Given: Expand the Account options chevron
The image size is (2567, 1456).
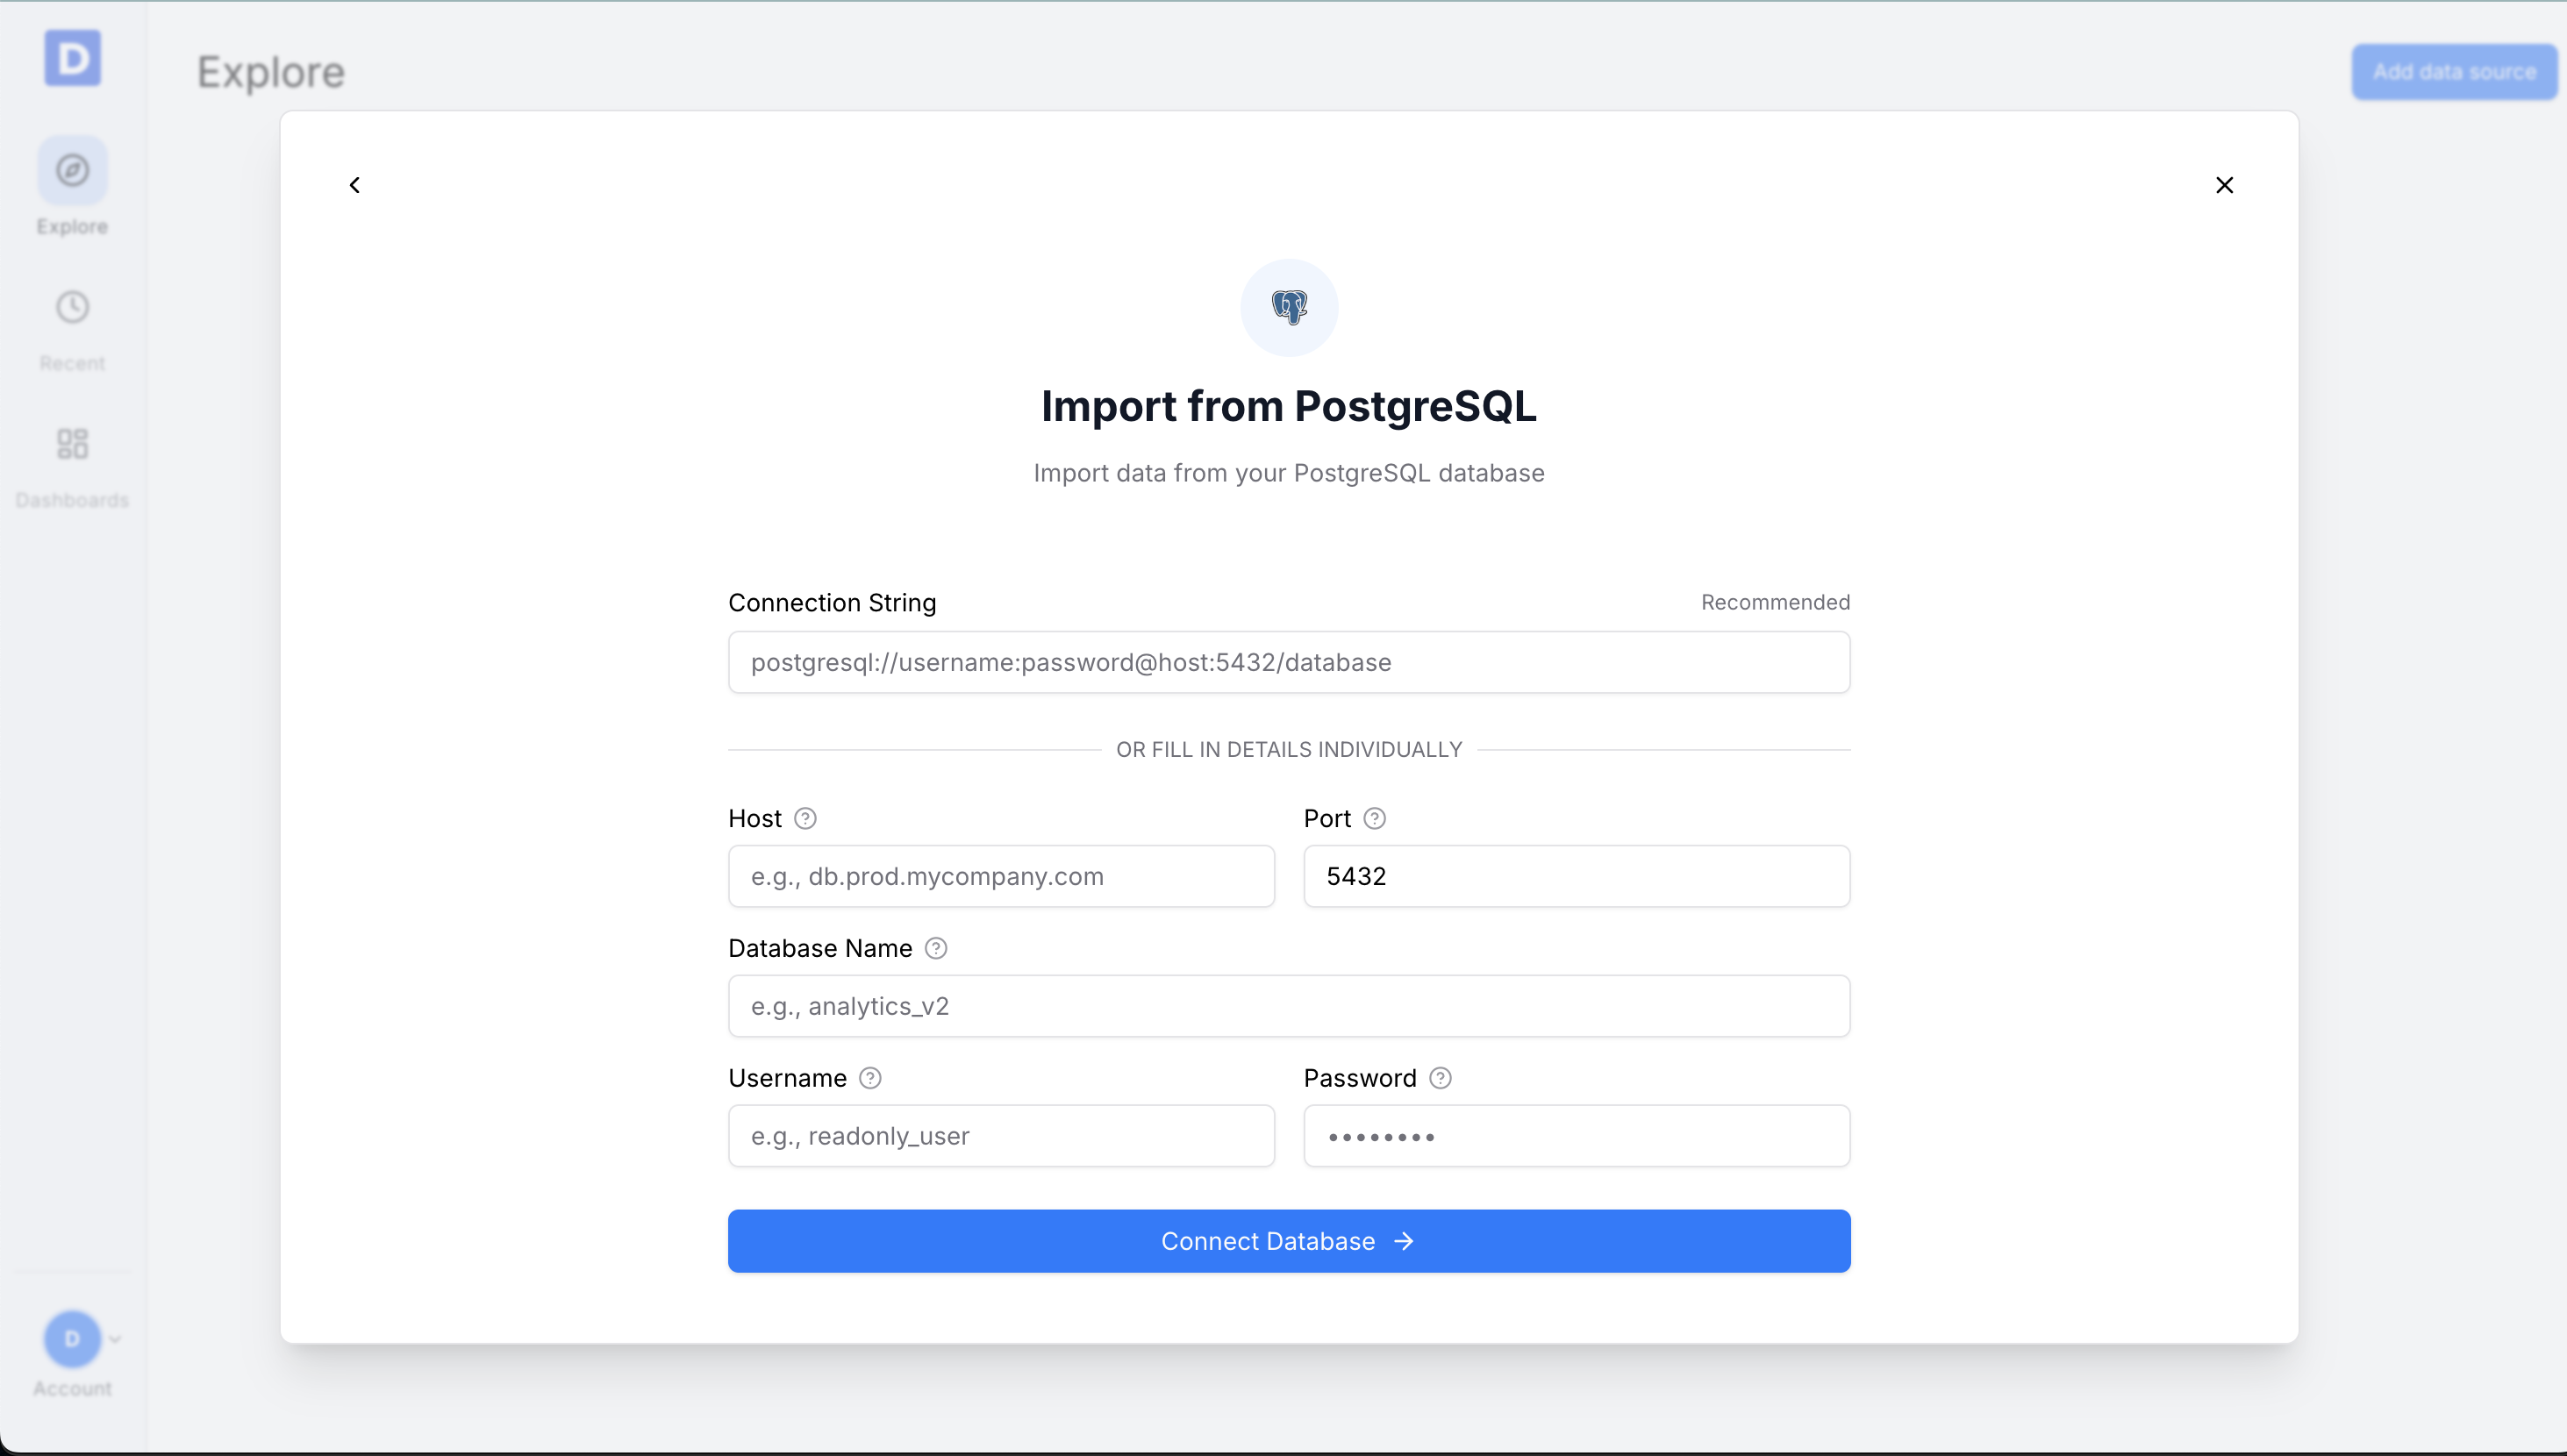Looking at the screenshot, I should (x=115, y=1339).
